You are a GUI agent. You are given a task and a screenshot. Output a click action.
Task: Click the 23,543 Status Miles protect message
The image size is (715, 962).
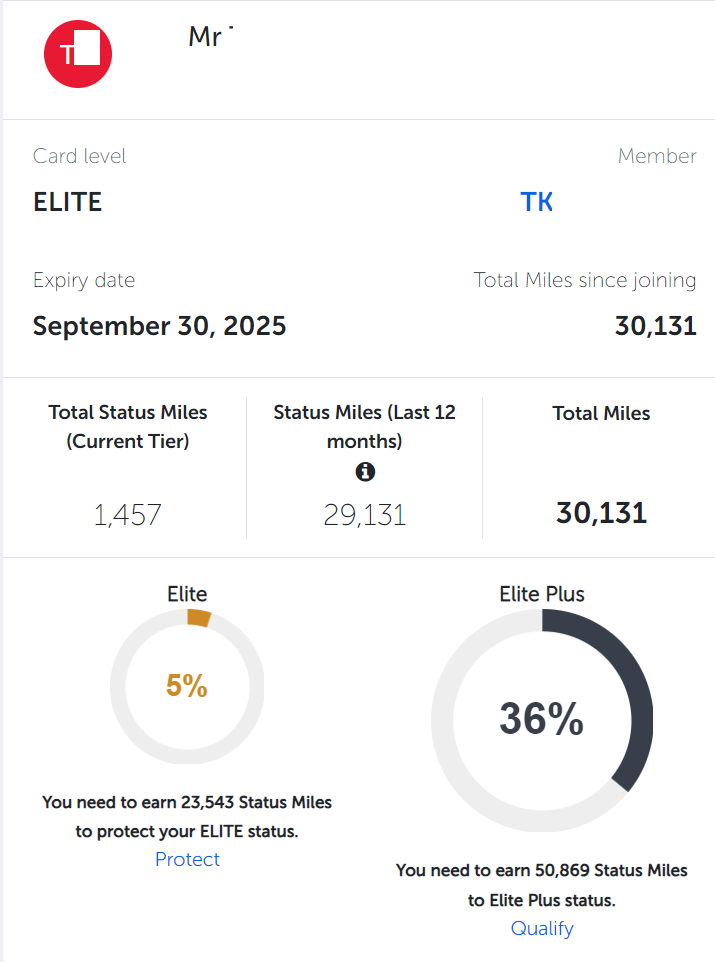(187, 817)
